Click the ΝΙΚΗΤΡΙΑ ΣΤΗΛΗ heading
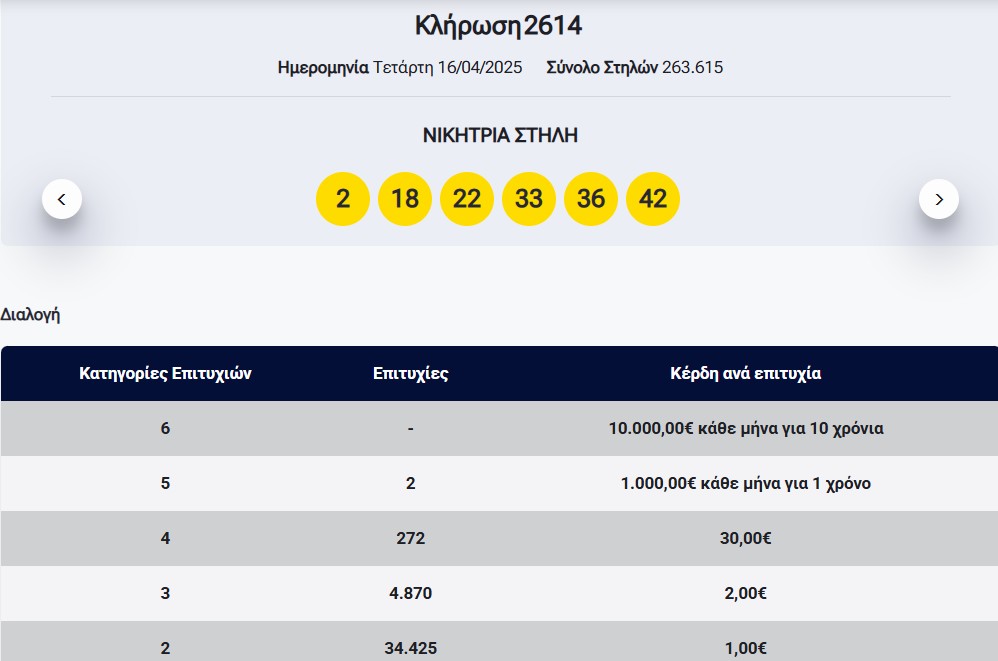998x661 pixels. coord(500,136)
